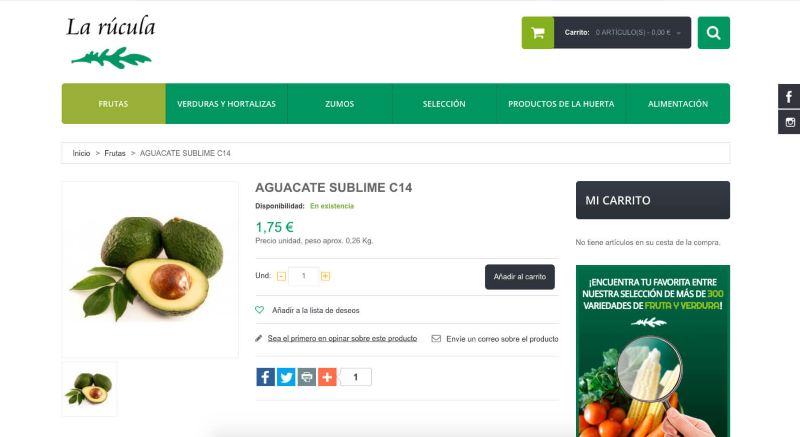Decrease quantity with minus button

pos(281,276)
